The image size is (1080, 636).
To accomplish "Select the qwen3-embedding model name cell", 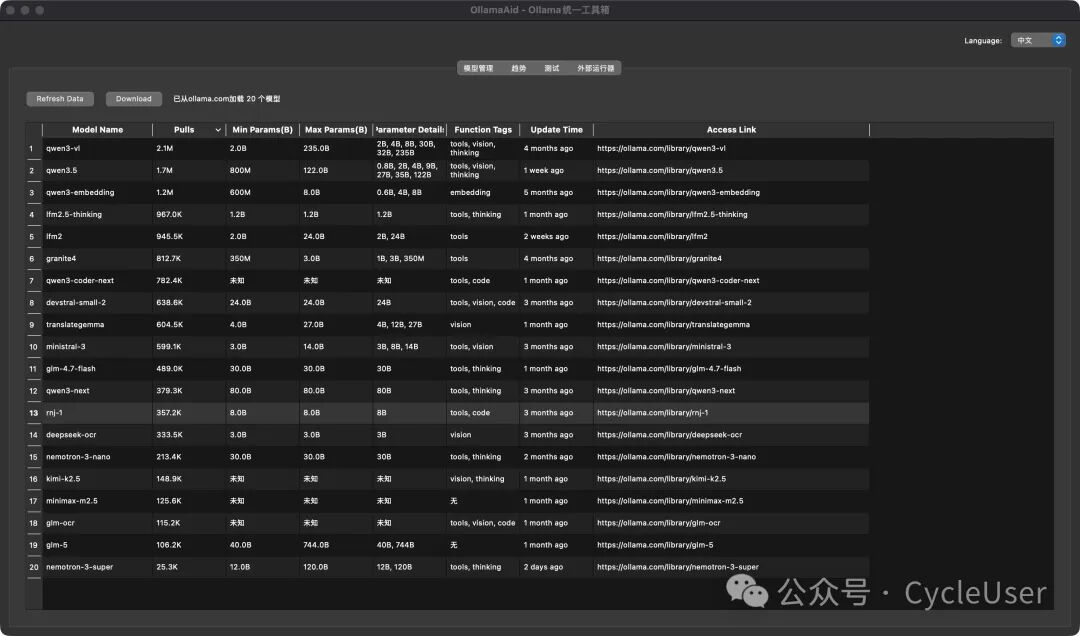I will point(97,192).
